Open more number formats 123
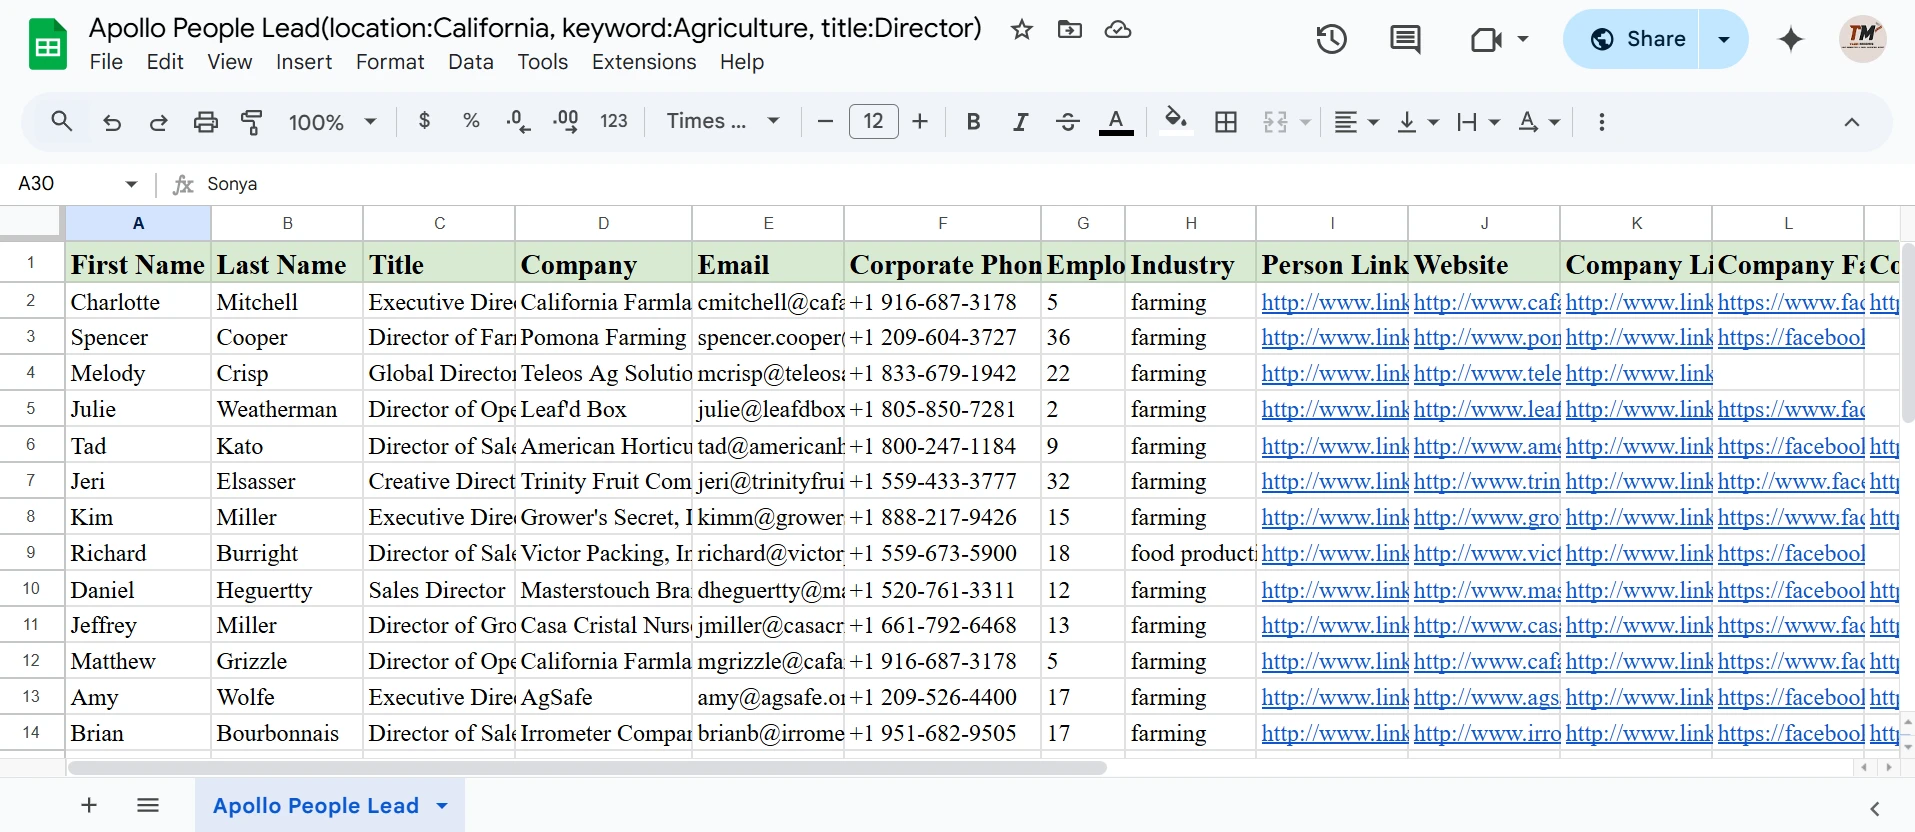 tap(613, 121)
